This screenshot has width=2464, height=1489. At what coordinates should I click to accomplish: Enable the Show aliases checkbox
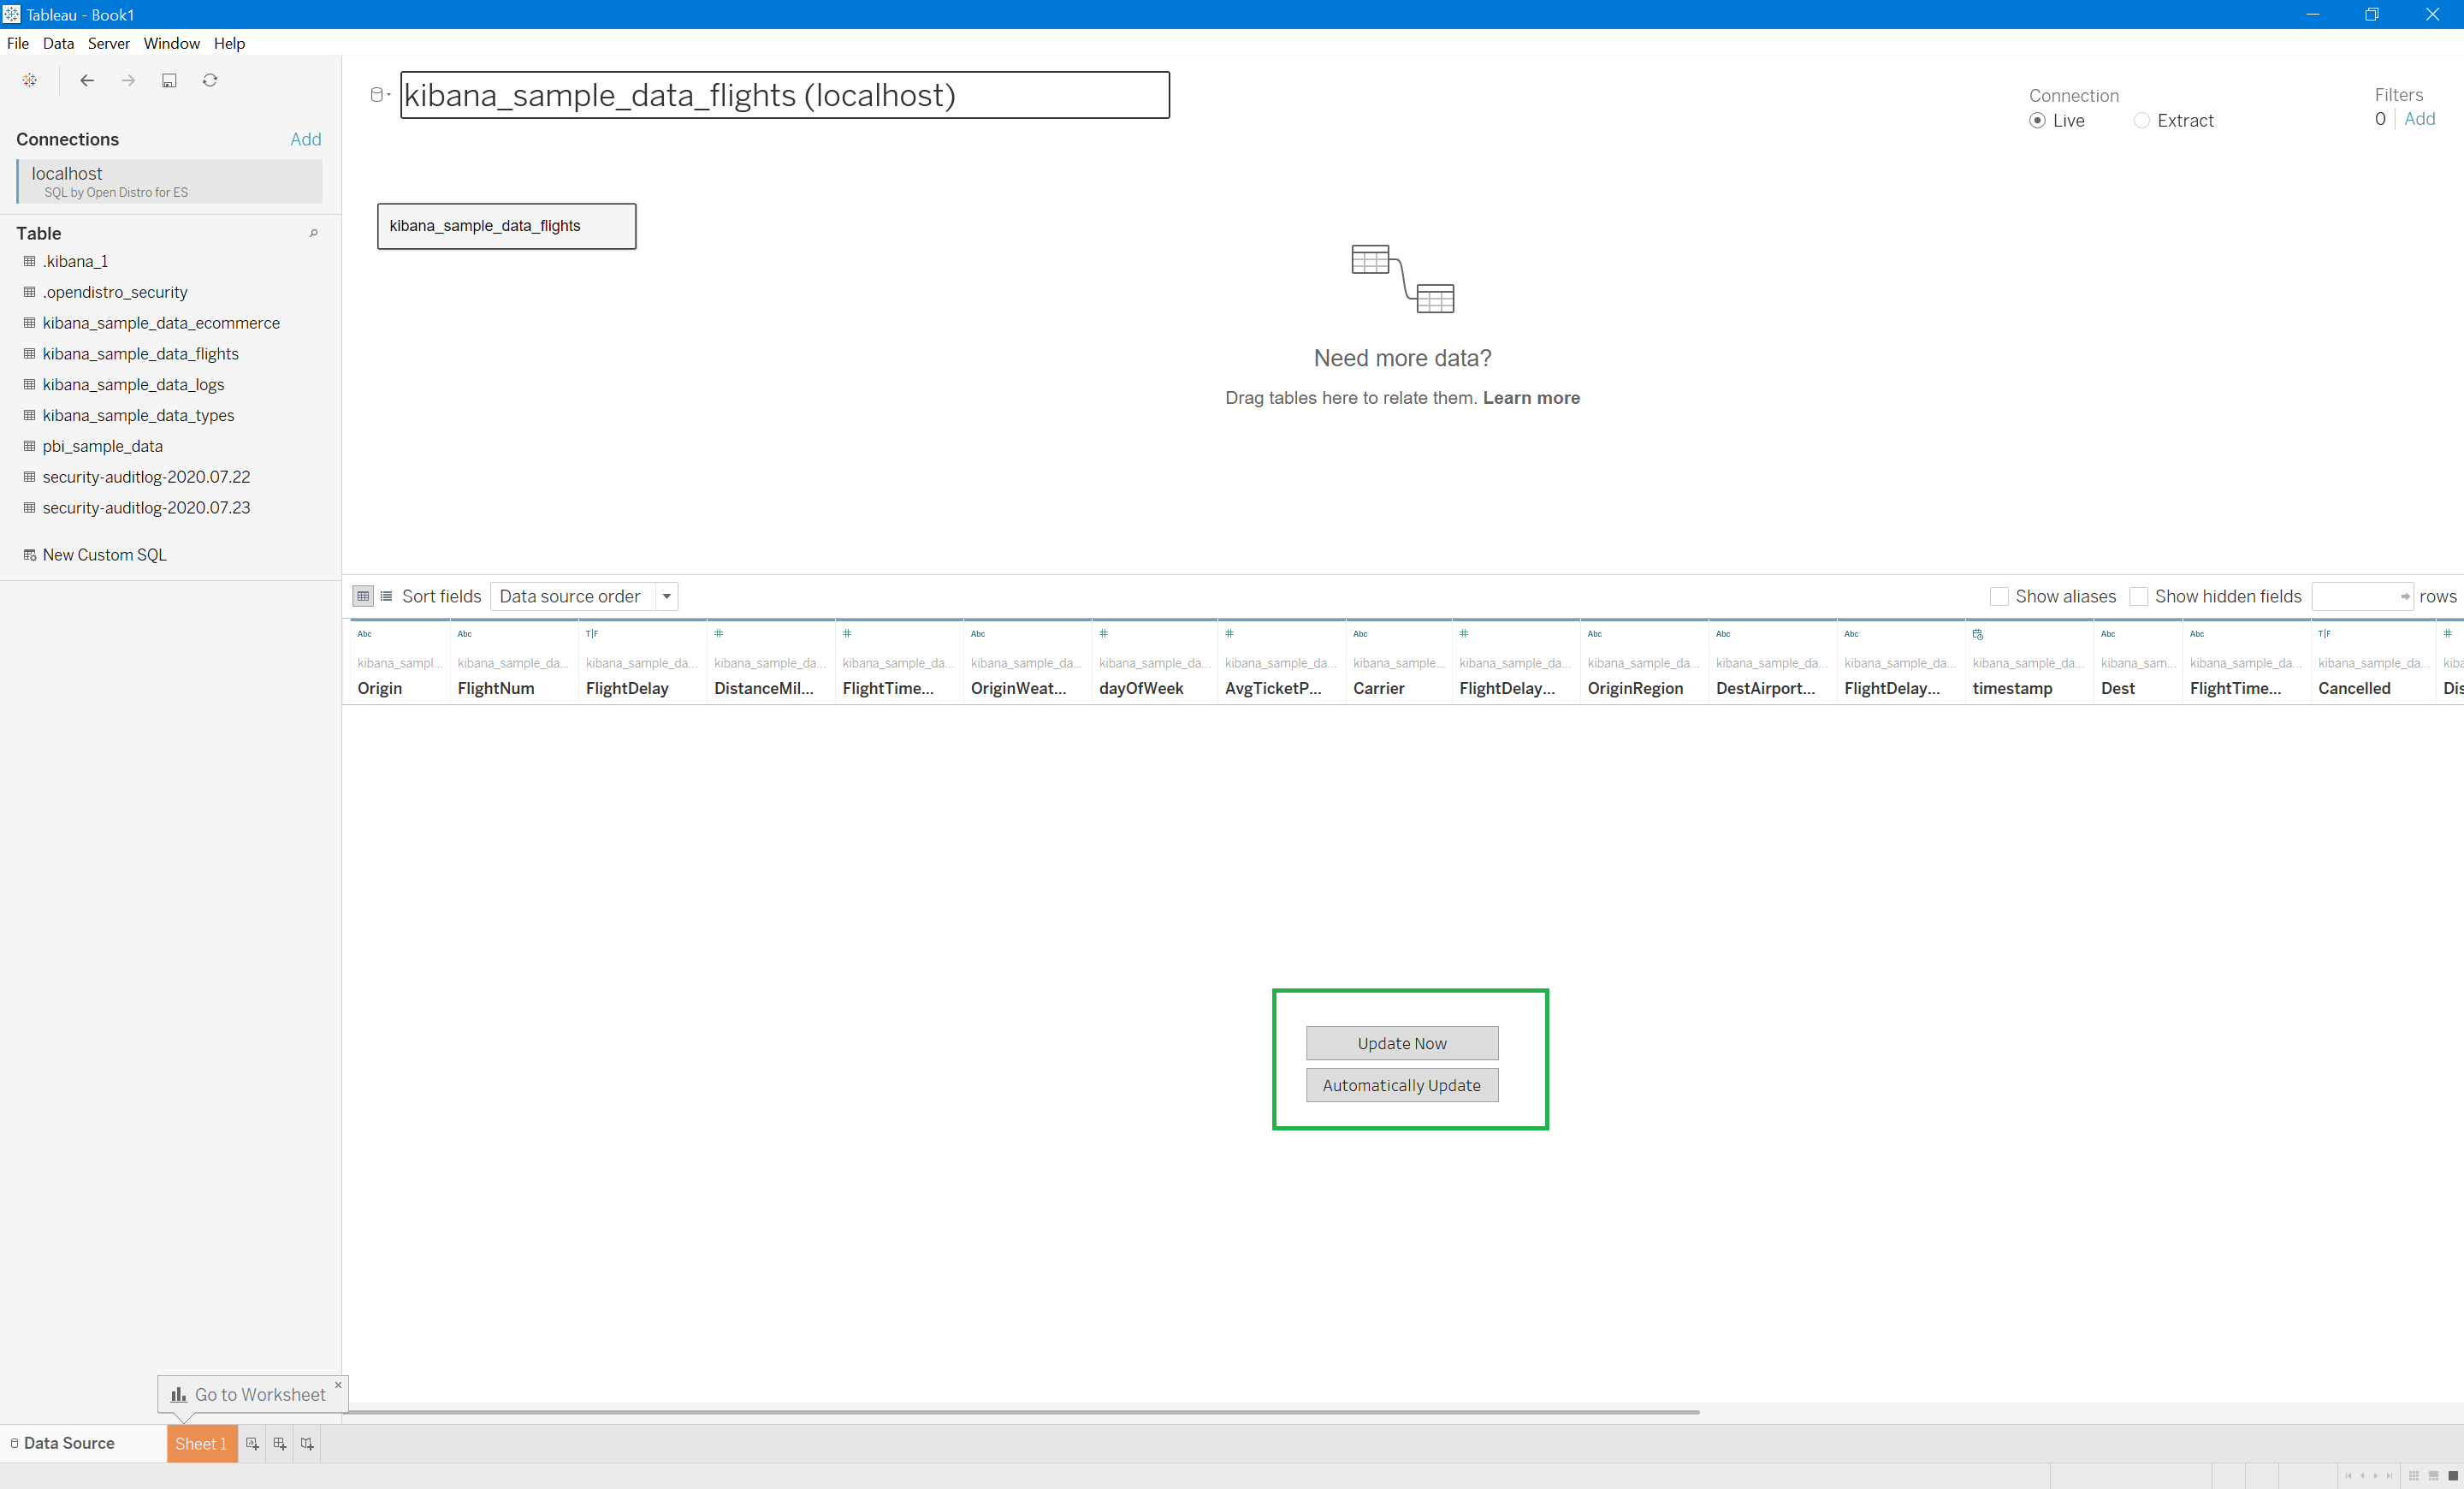1999,596
